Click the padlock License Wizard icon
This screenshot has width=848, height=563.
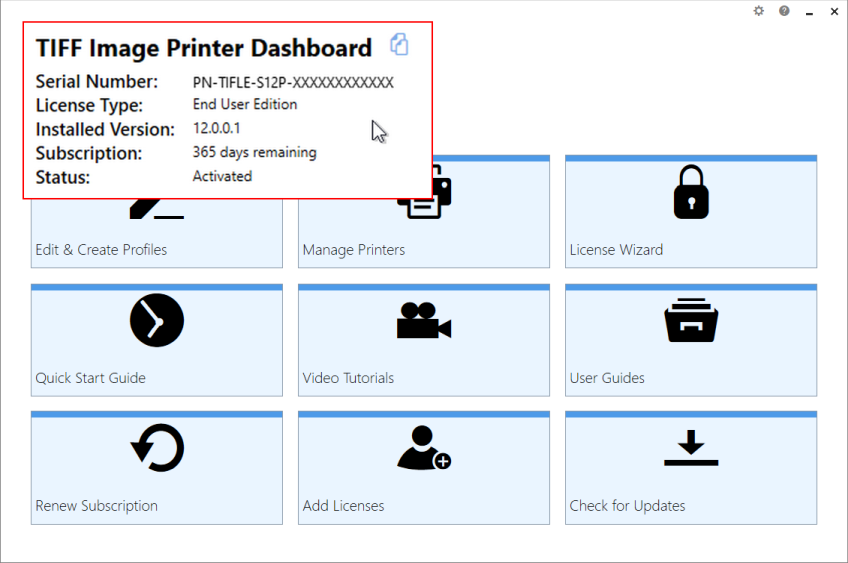tap(691, 192)
